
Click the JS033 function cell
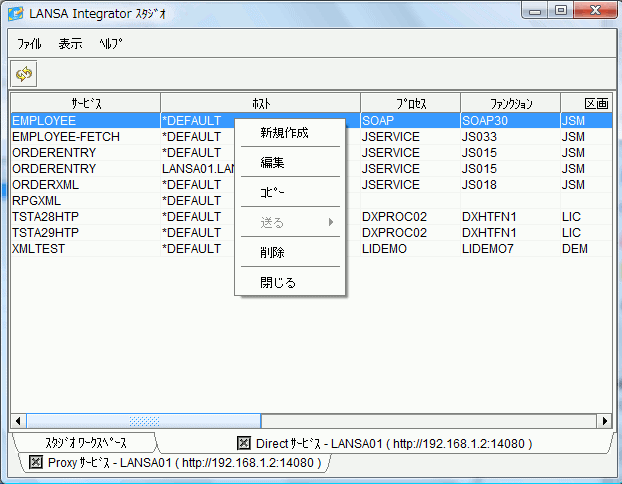(x=511, y=136)
